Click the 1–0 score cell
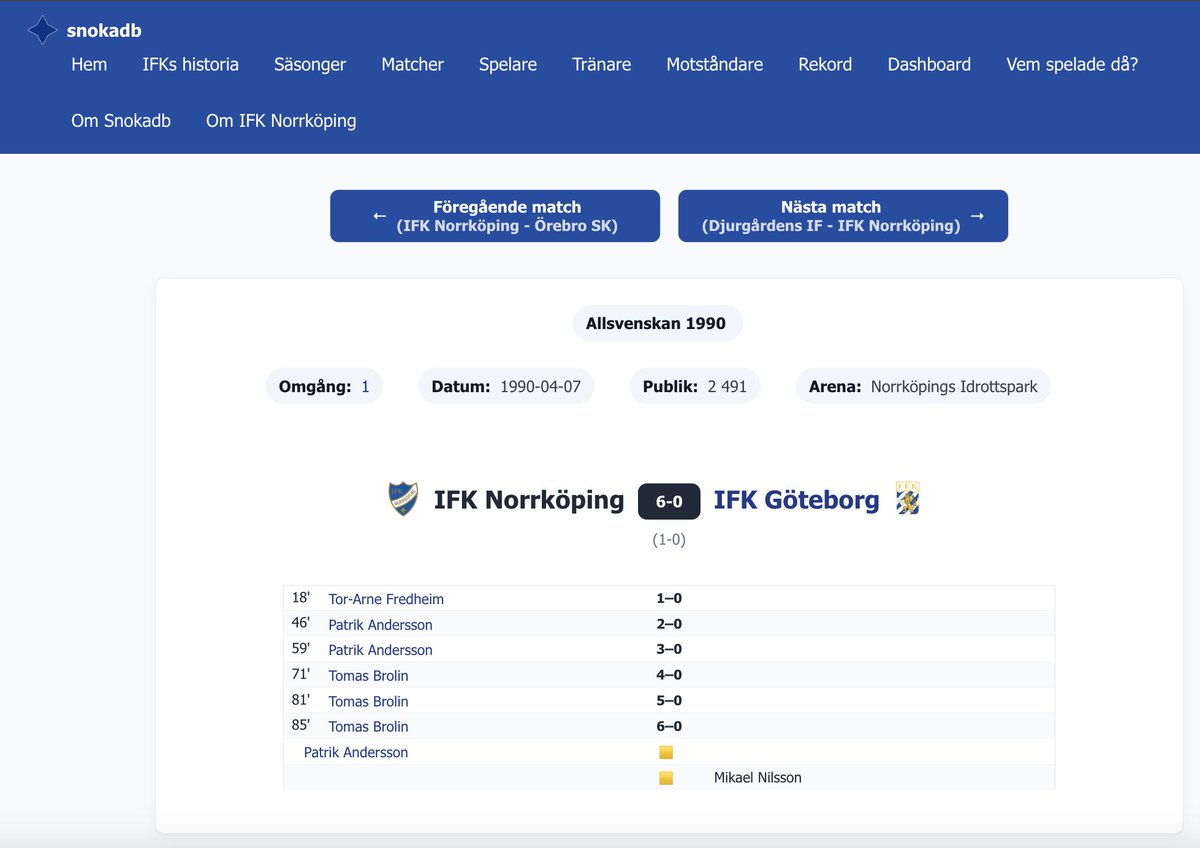1200x848 pixels. (669, 598)
